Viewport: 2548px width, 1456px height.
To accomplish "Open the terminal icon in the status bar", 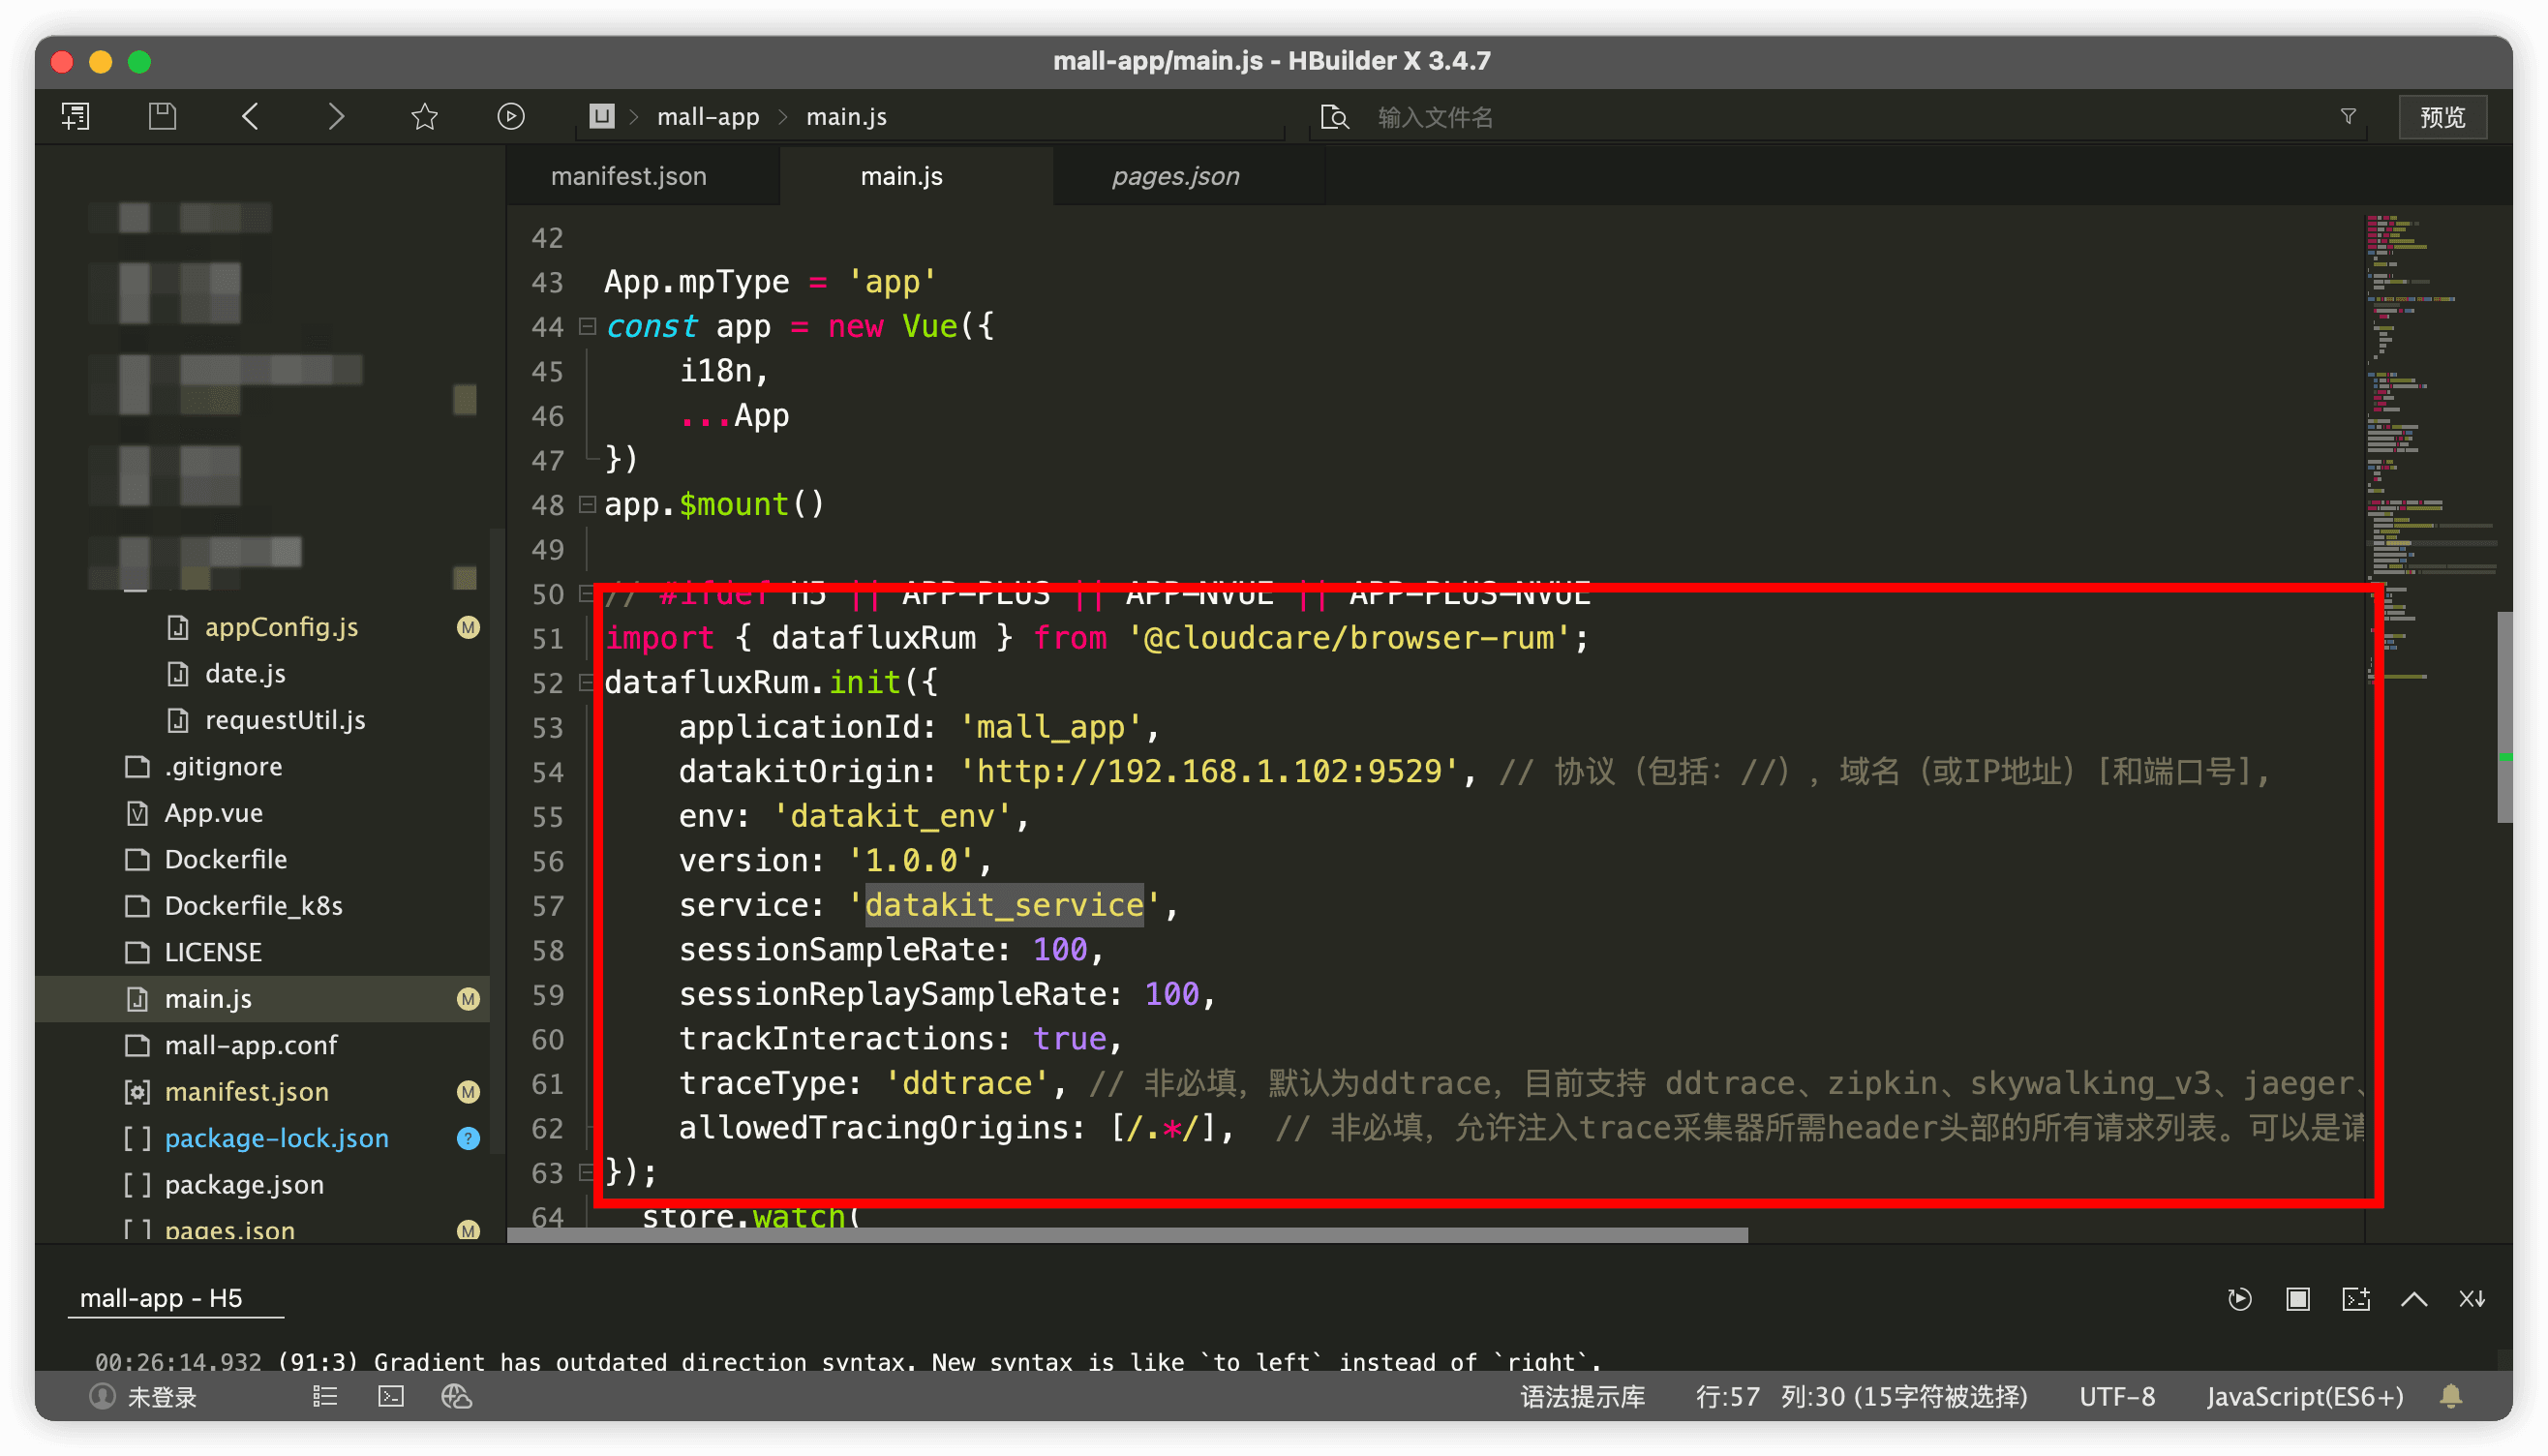I will 391,1396.
